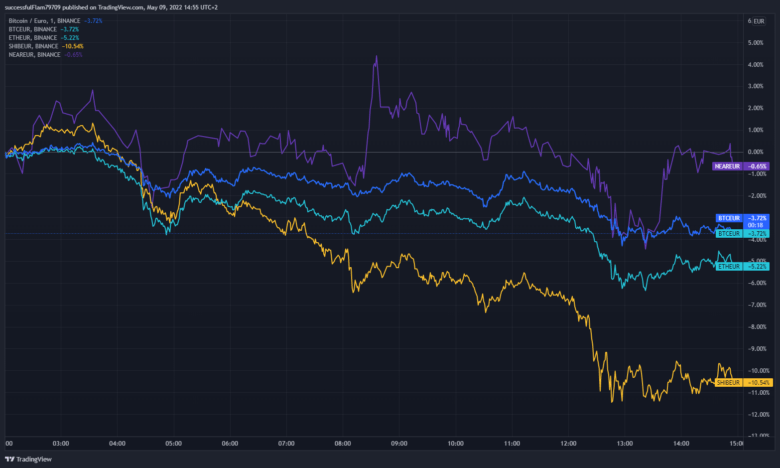Click the -8.00% mark on the price axis
This screenshot has width=780, height=468.
coord(756,327)
